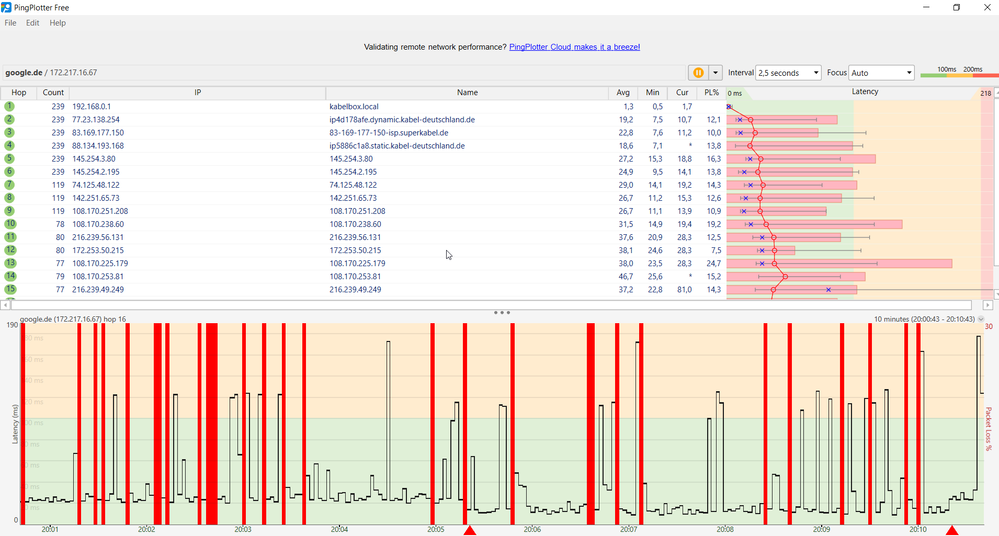Click the hop 2 green circle icon
Screen dimensions: 999x536
[x=10, y=119]
